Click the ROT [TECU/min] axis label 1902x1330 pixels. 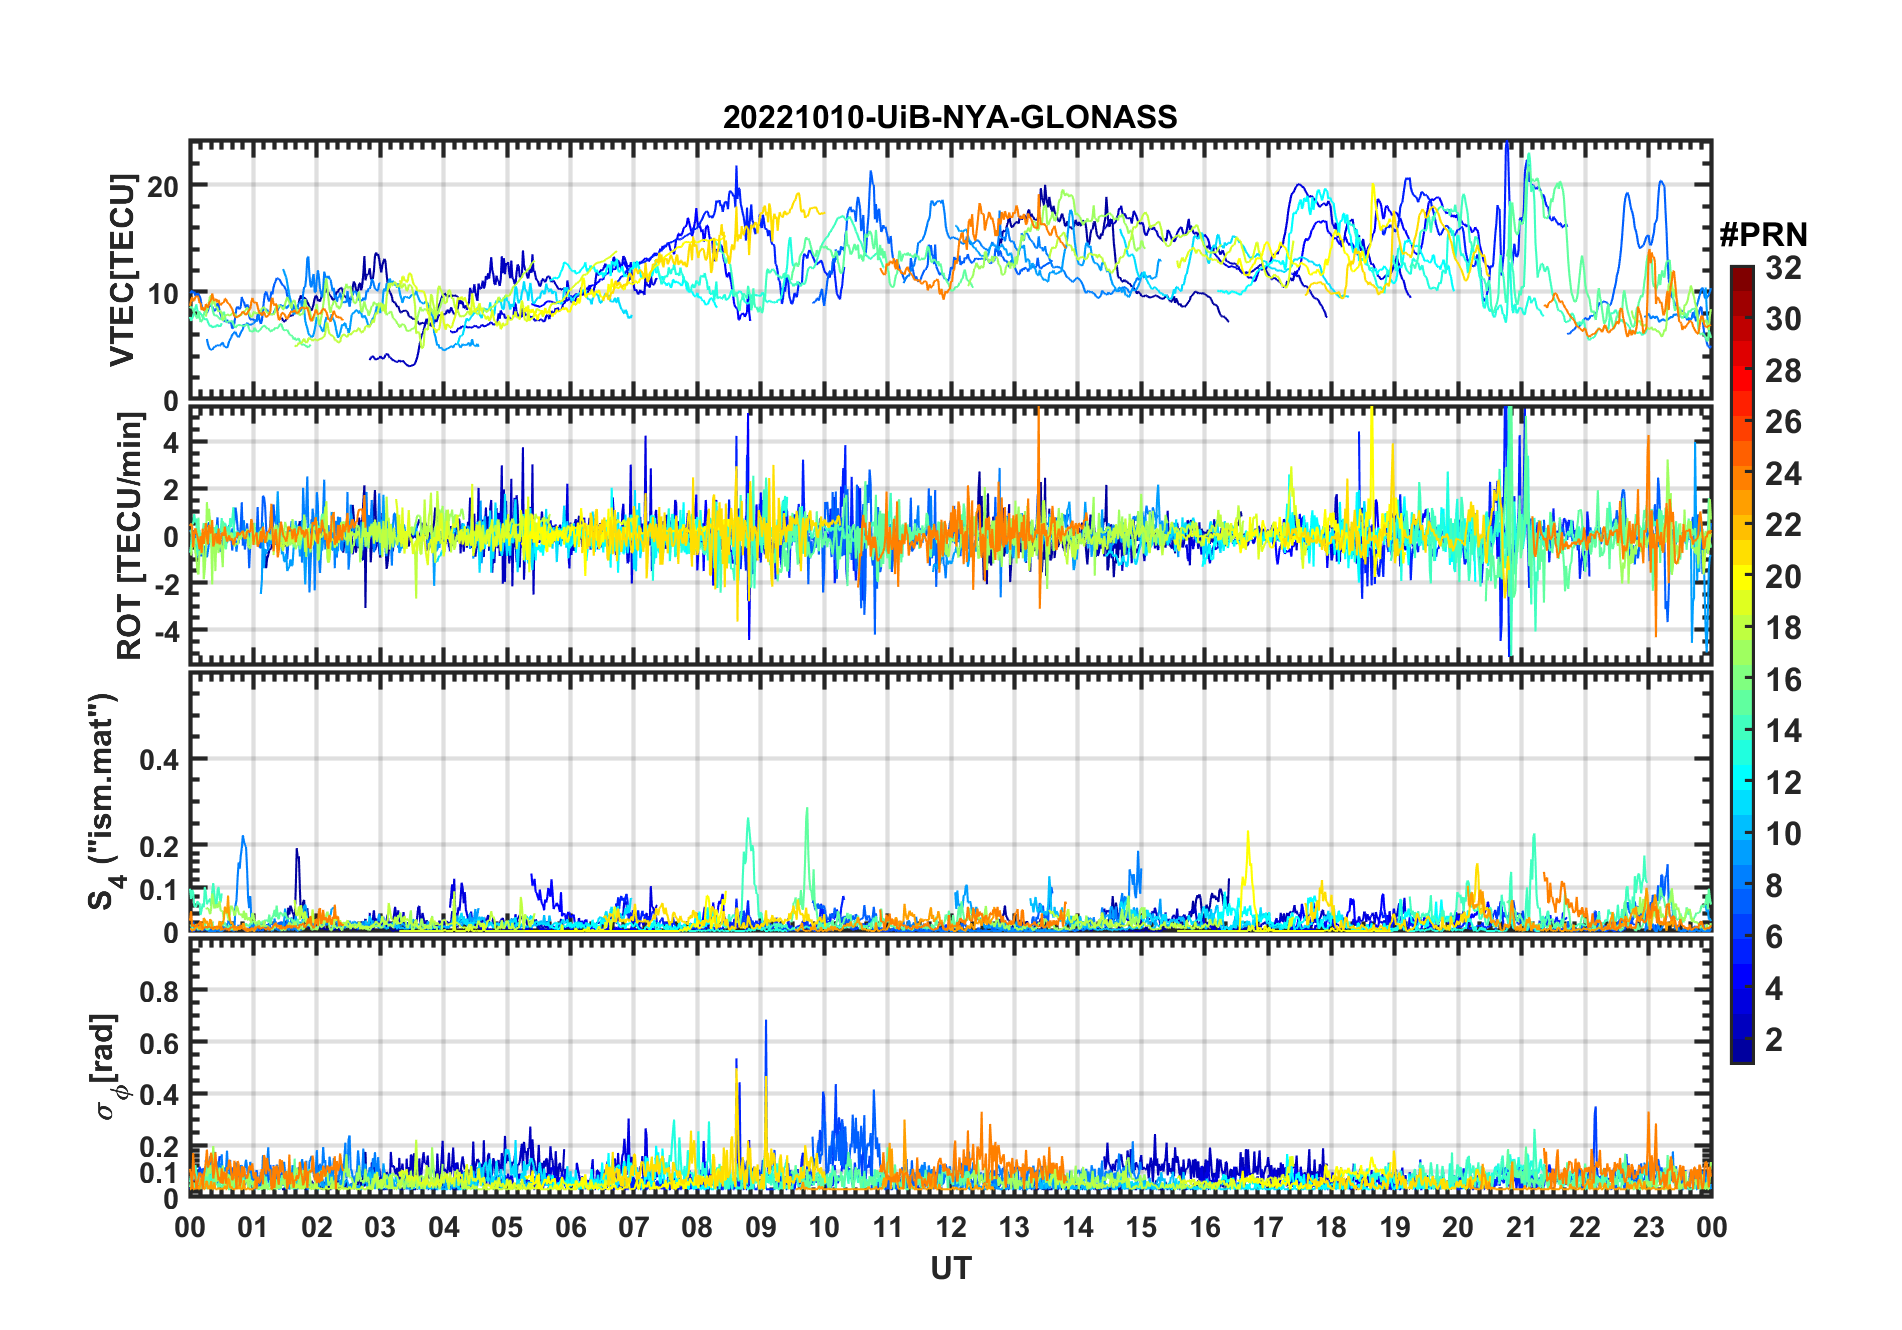[x=129, y=536]
